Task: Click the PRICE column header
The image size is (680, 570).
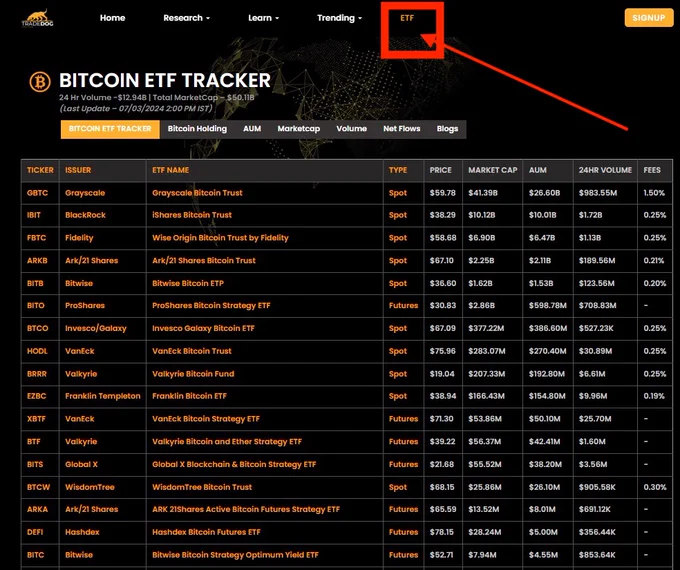Action: click(441, 170)
